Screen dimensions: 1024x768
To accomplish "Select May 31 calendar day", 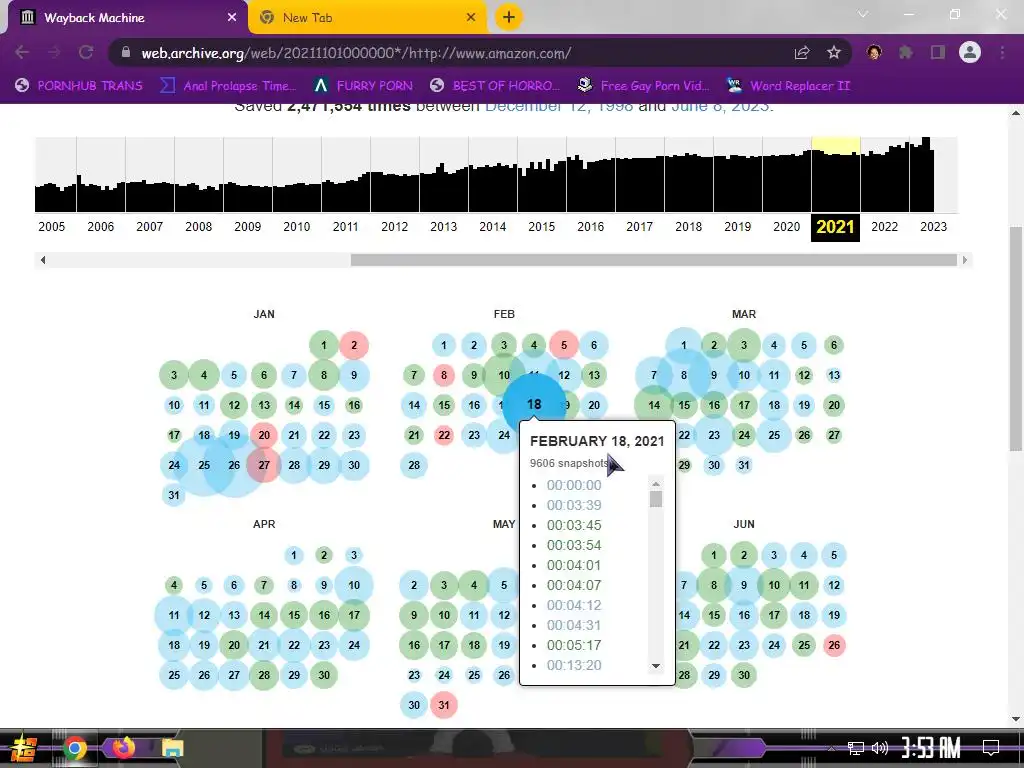I will (444, 705).
